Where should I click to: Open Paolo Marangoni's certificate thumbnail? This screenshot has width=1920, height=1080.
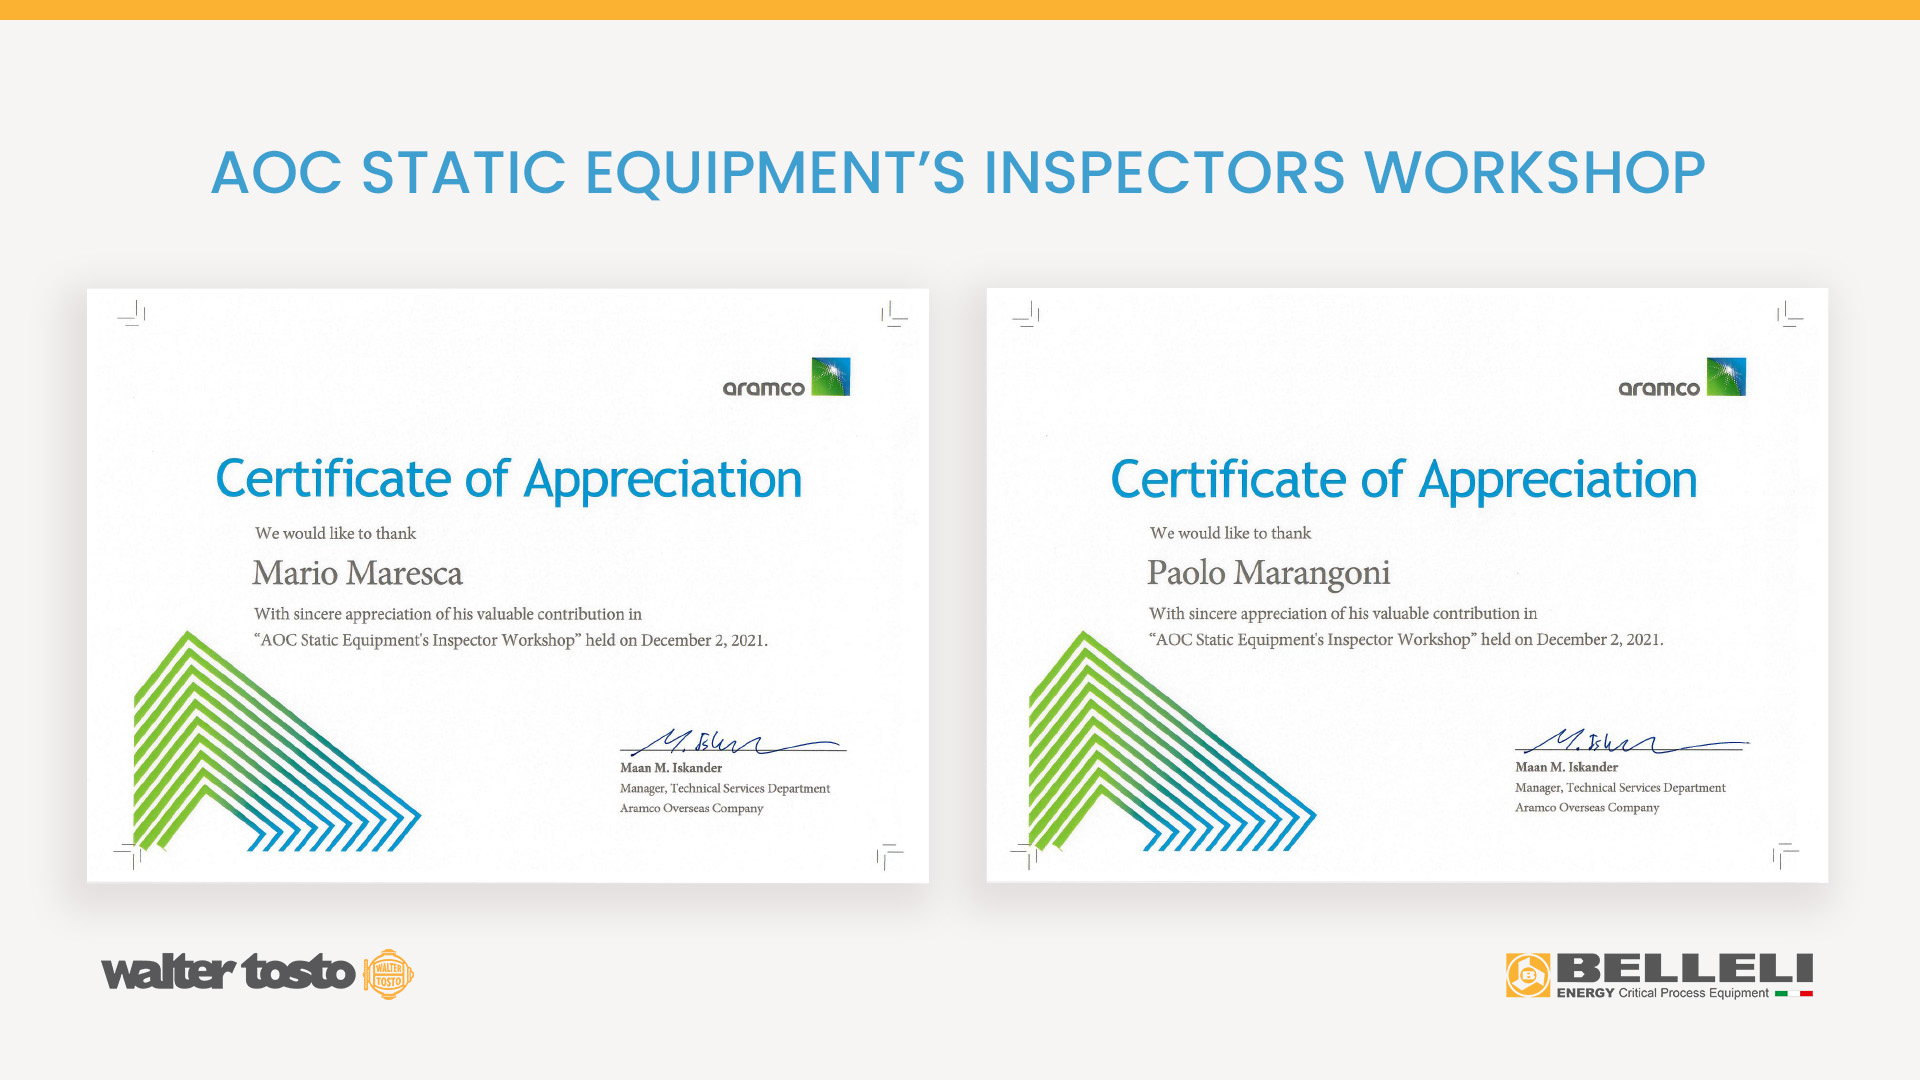point(1407,585)
